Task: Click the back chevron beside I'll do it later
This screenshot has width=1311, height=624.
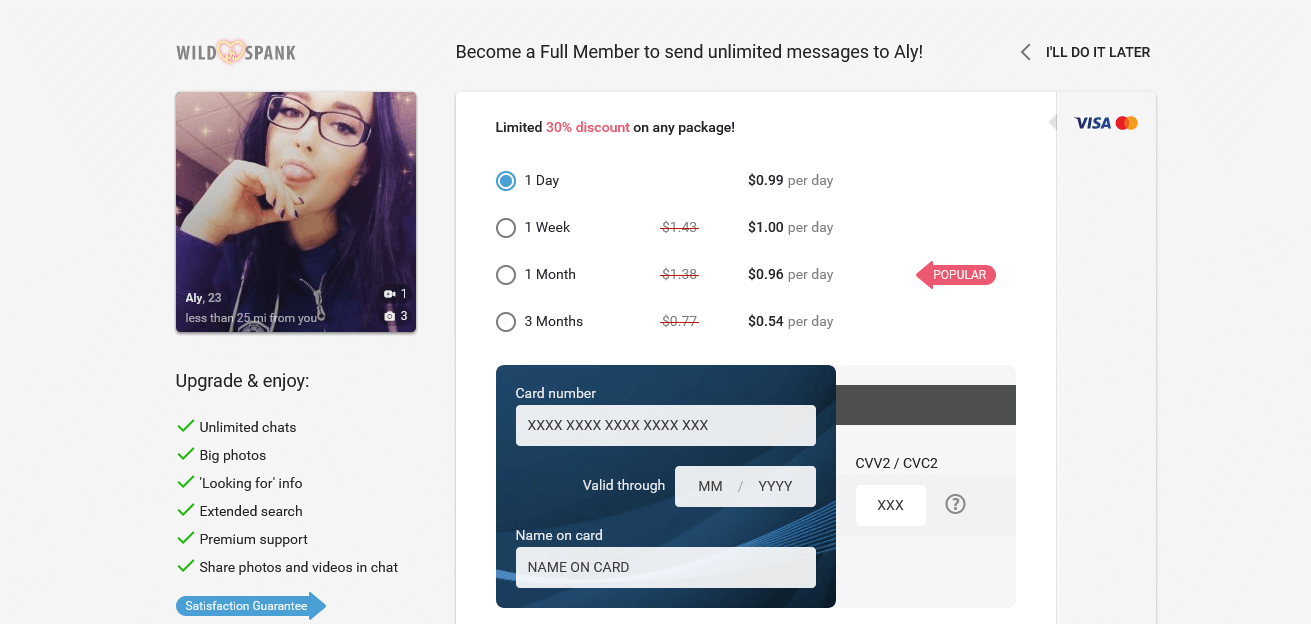Action: (1025, 52)
